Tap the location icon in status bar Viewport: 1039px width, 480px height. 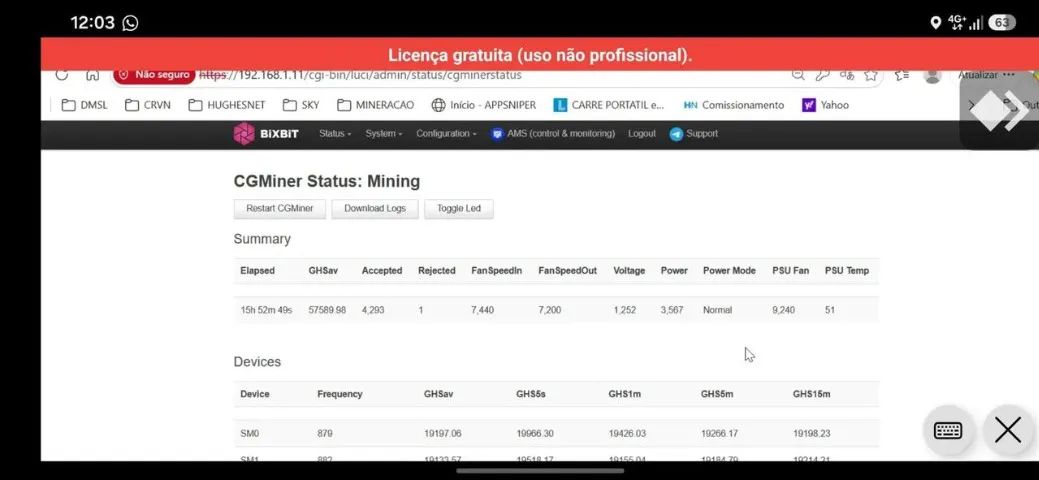(x=936, y=23)
